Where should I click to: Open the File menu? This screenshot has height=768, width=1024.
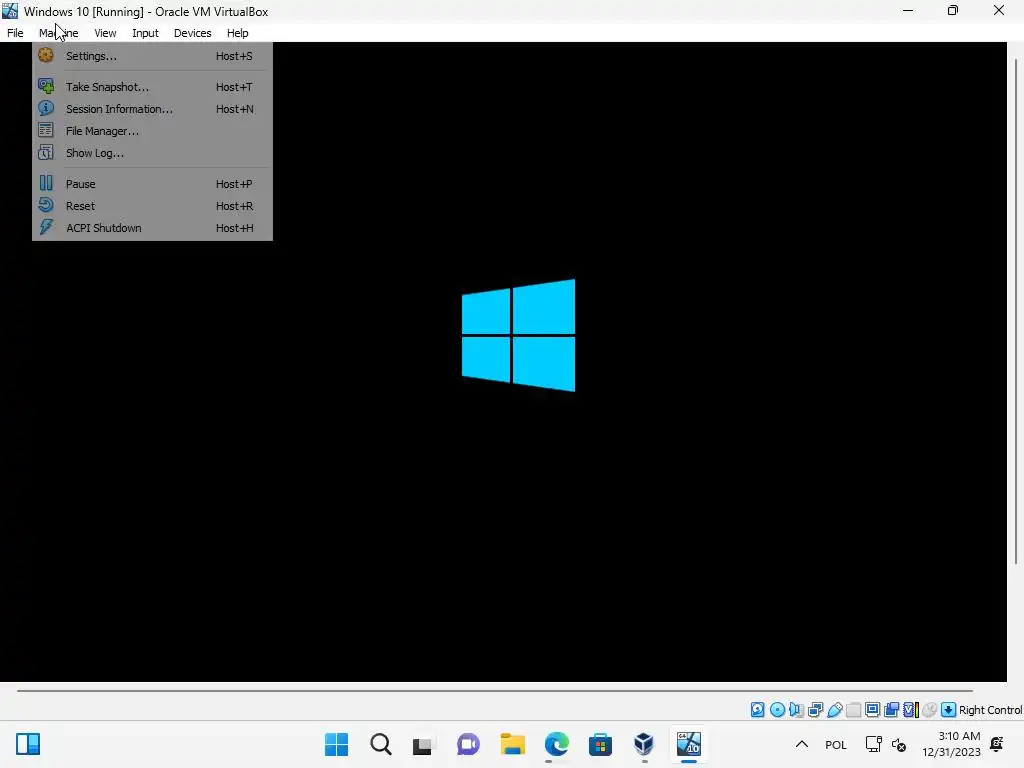pyautogui.click(x=15, y=33)
